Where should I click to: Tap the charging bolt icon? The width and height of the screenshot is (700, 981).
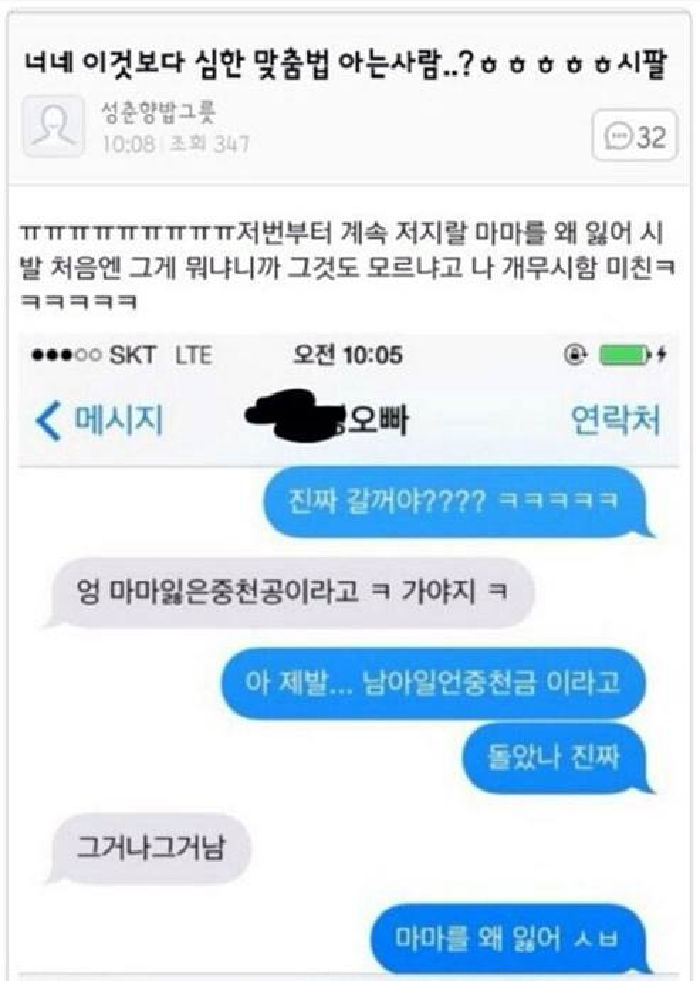(662, 355)
